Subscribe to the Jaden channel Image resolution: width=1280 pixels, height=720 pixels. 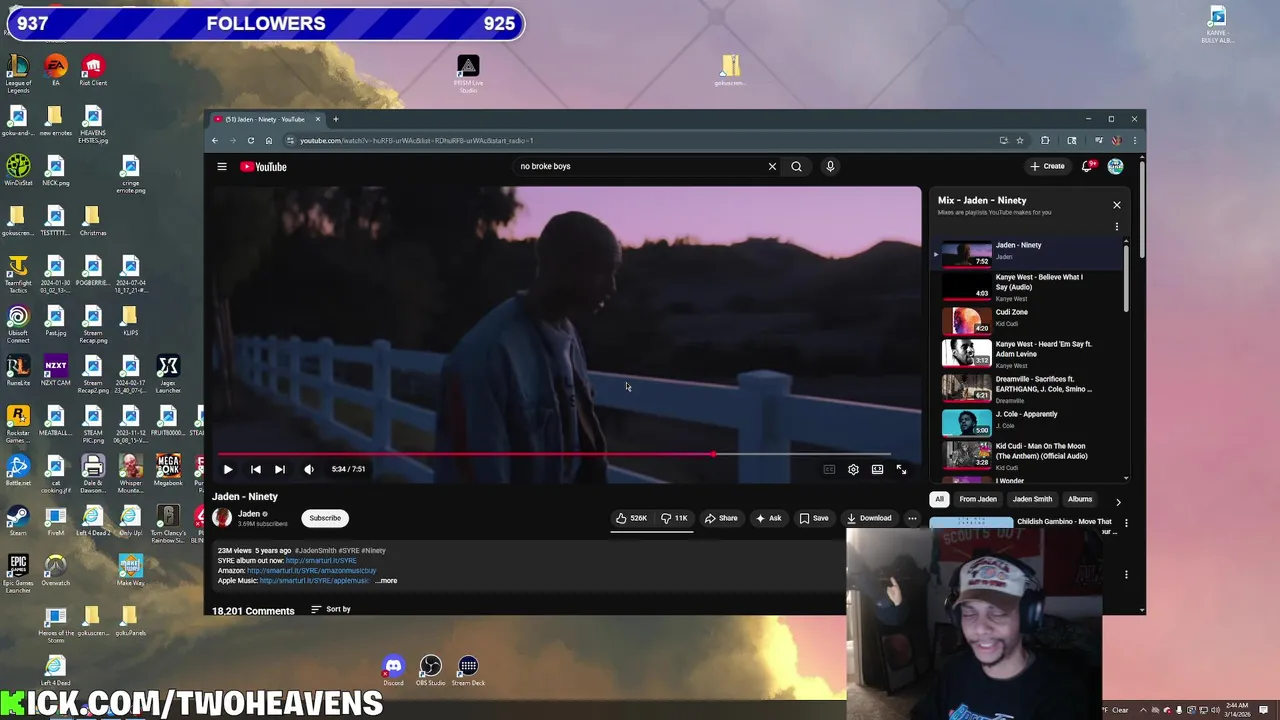tap(325, 518)
